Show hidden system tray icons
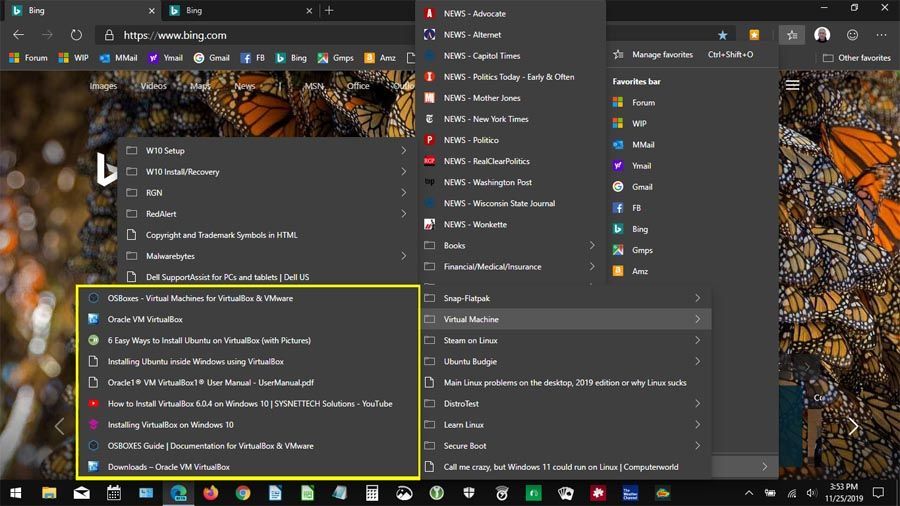 [748, 493]
